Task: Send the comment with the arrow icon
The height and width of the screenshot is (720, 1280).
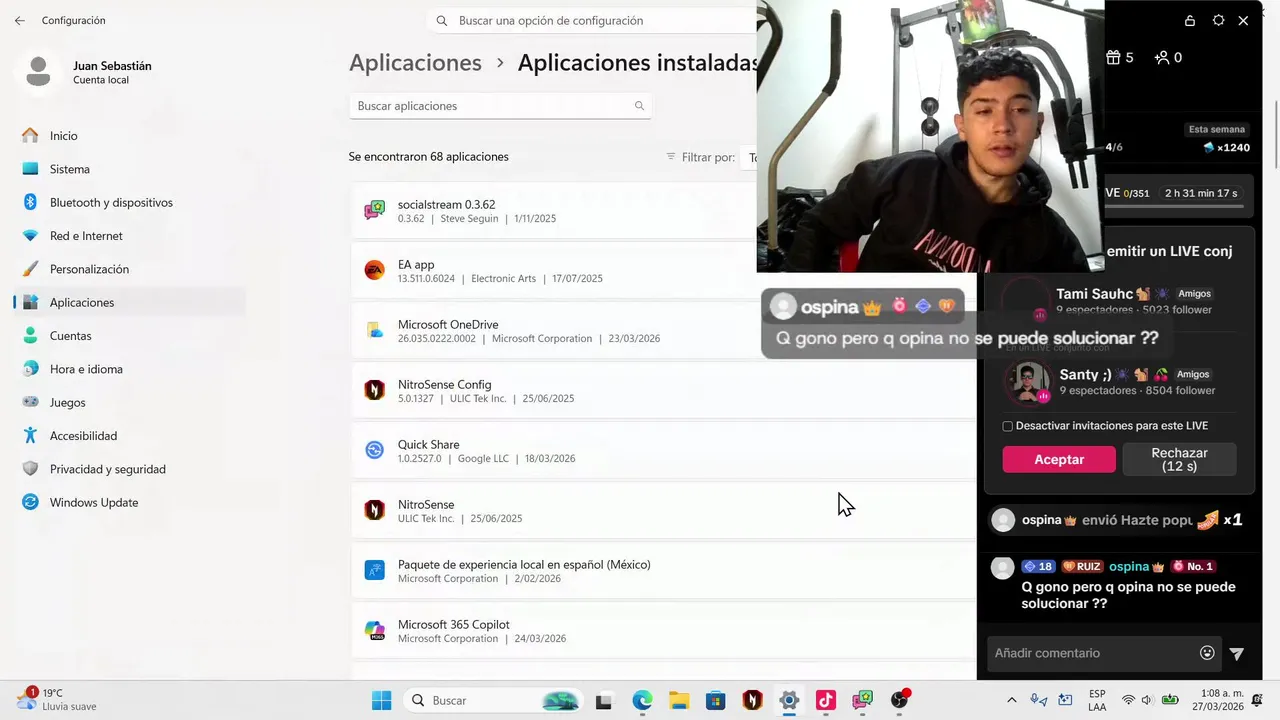Action: coord(1237,653)
